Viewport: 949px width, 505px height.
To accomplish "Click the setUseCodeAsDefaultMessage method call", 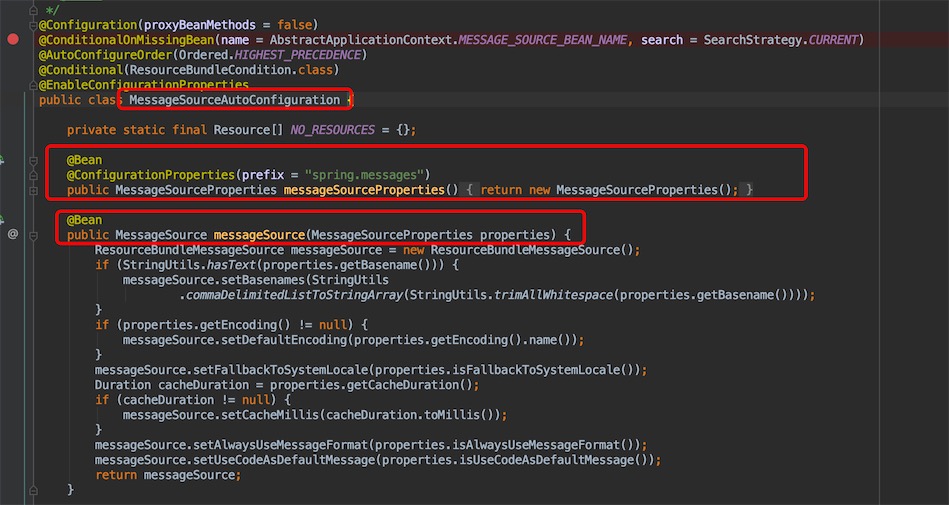I will (x=284, y=460).
